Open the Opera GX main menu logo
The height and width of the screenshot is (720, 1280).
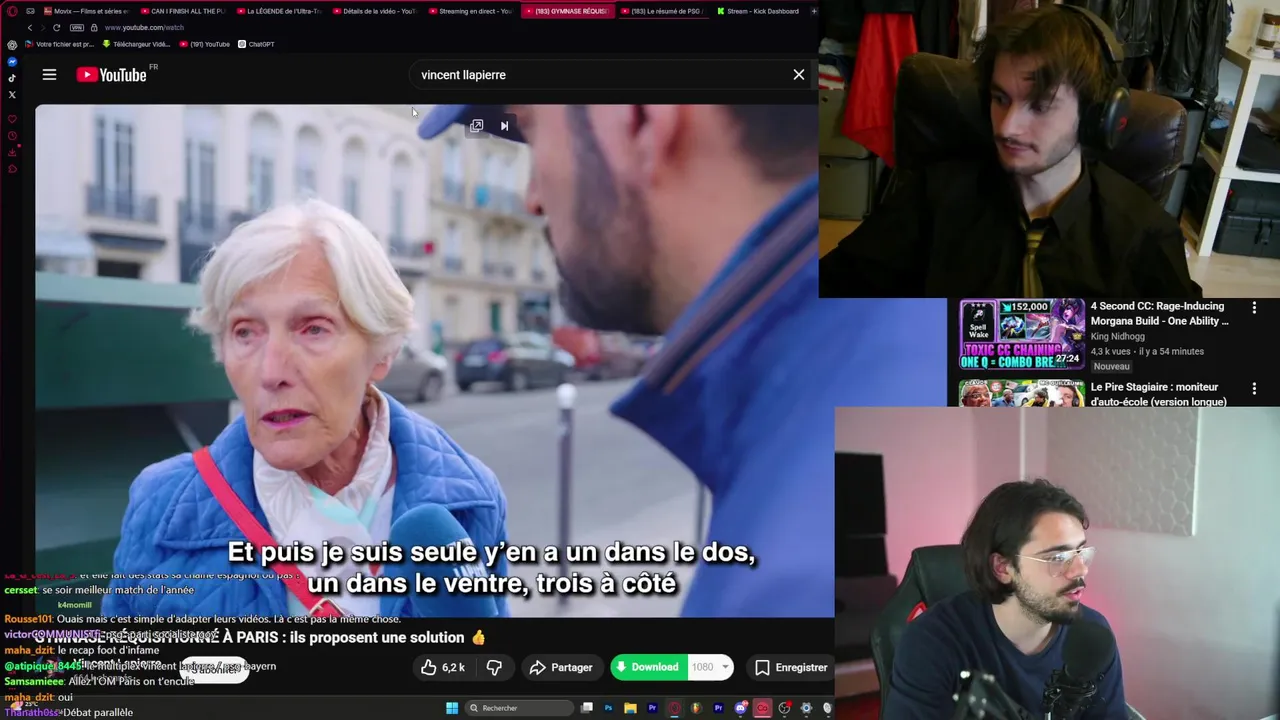(12, 11)
